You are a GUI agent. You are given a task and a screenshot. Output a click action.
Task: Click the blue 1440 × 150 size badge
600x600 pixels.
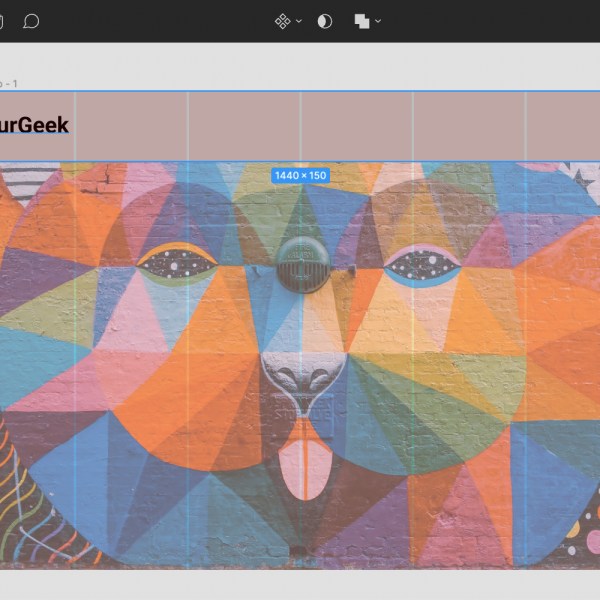pos(300,176)
